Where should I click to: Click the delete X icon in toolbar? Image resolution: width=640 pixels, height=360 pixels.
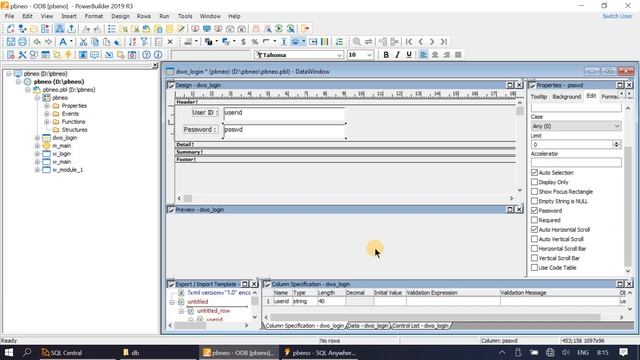[x=170, y=42]
